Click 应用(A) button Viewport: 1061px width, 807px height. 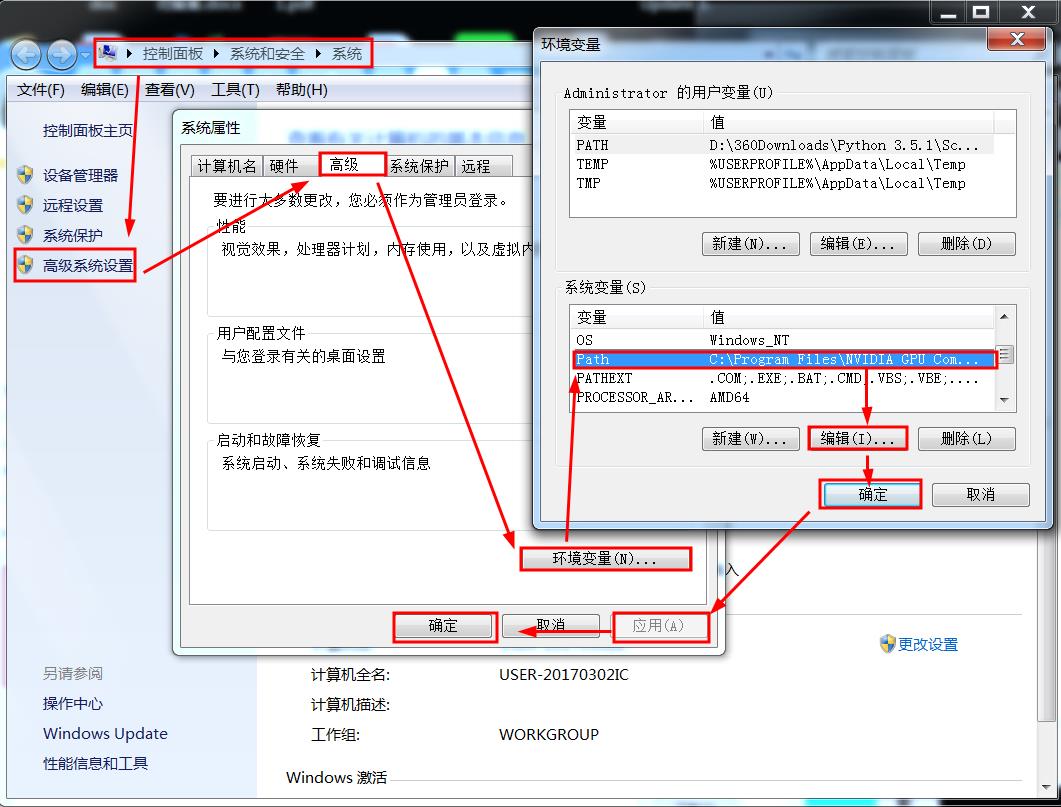658,626
